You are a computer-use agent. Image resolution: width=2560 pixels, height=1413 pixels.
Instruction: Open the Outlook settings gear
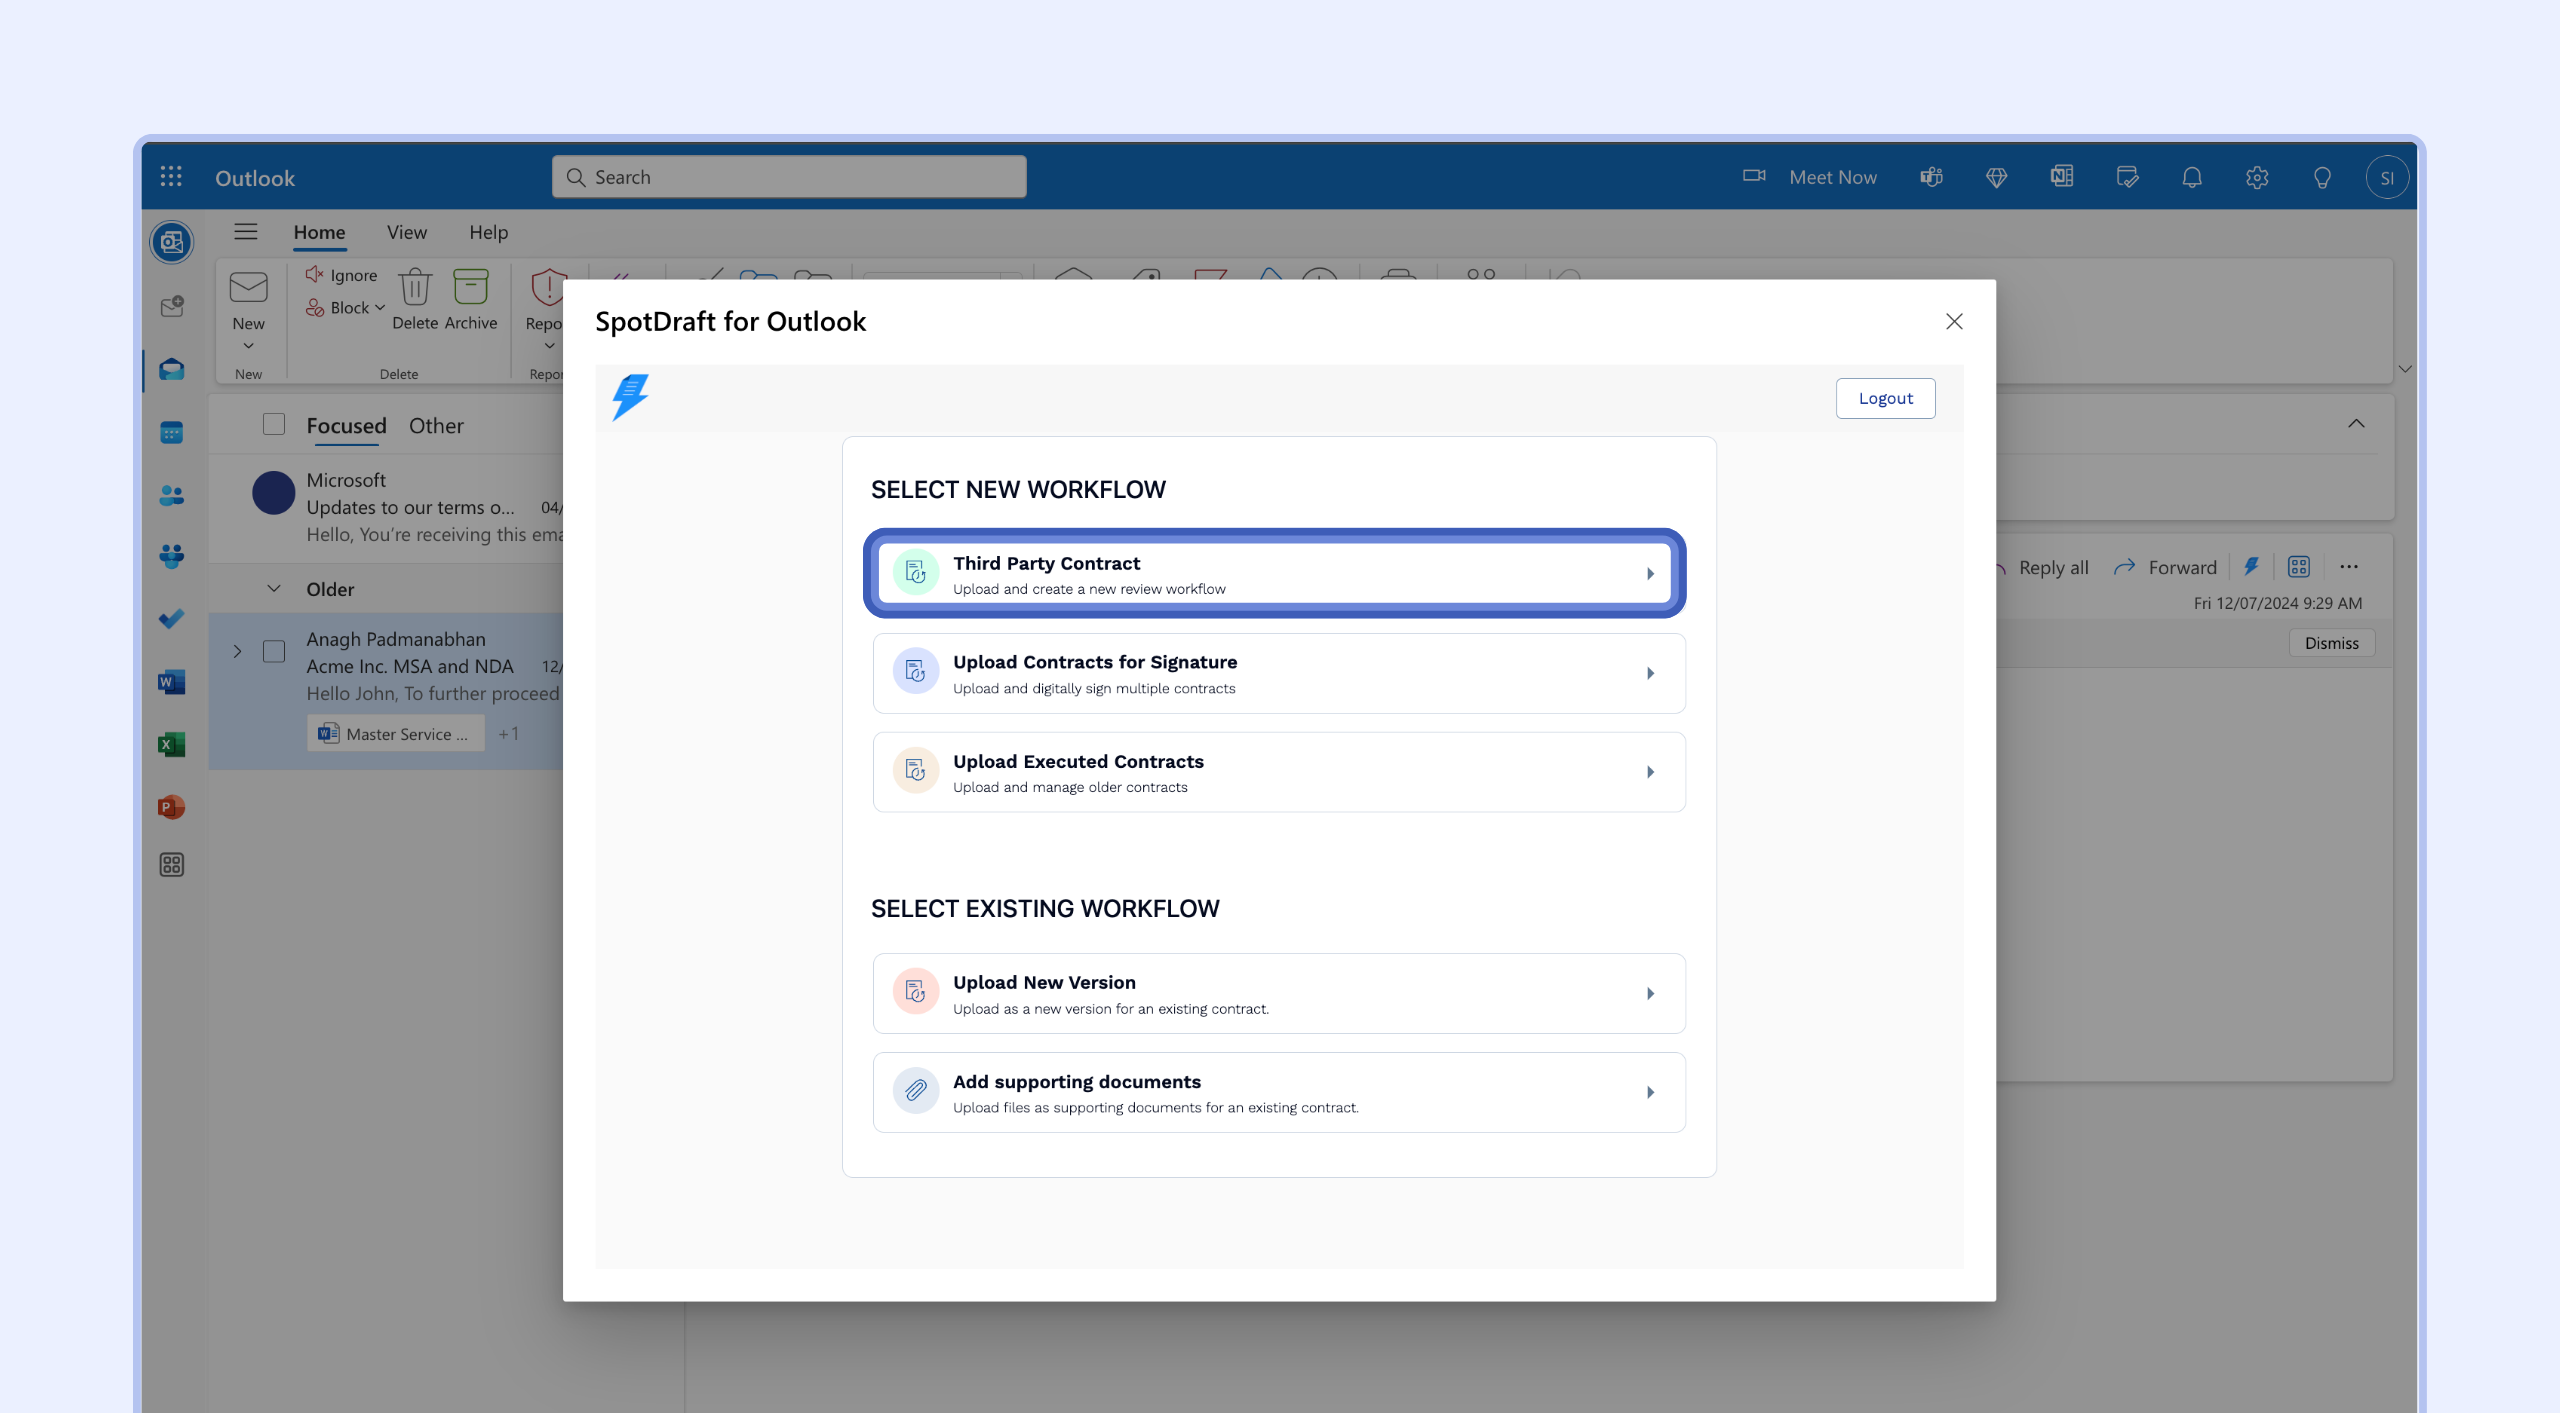tap(2256, 177)
